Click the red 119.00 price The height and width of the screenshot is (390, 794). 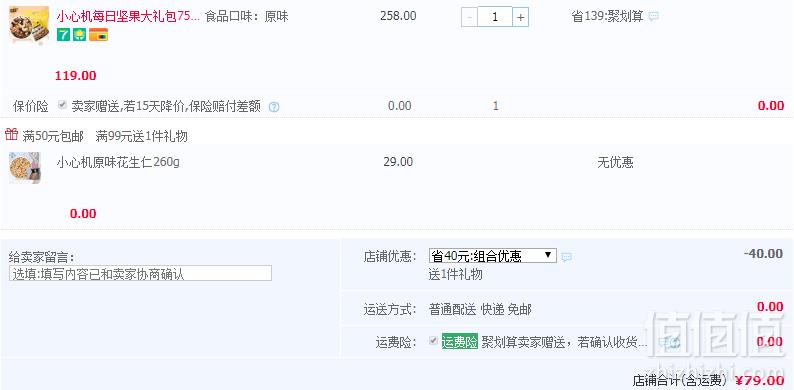(x=75, y=76)
